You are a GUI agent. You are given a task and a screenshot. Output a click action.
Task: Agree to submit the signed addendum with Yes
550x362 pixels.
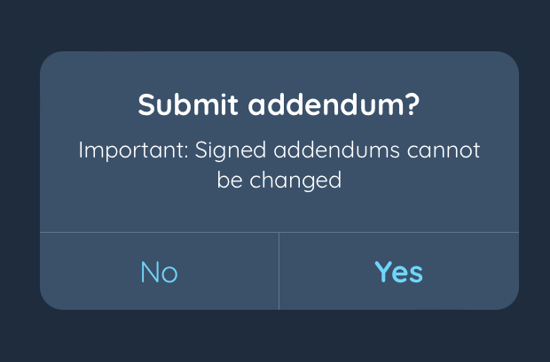click(399, 272)
